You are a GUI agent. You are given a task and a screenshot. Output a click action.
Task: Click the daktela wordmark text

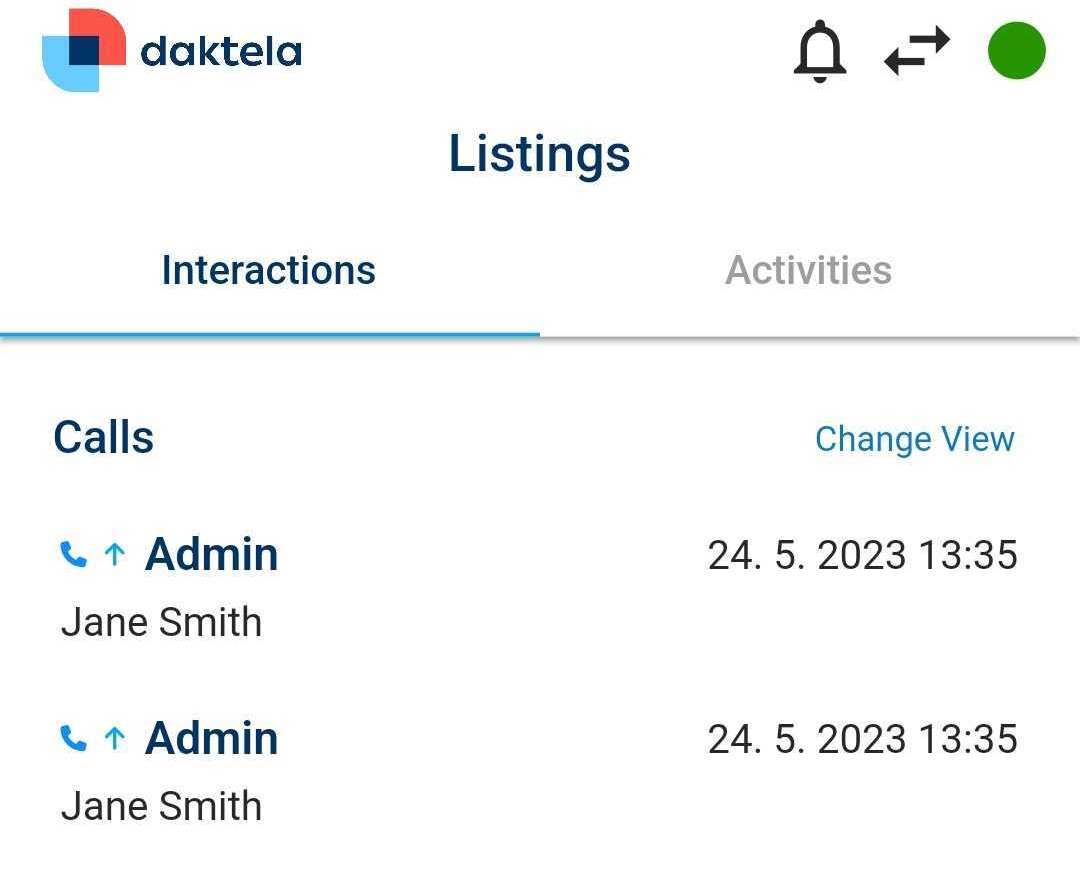click(221, 51)
